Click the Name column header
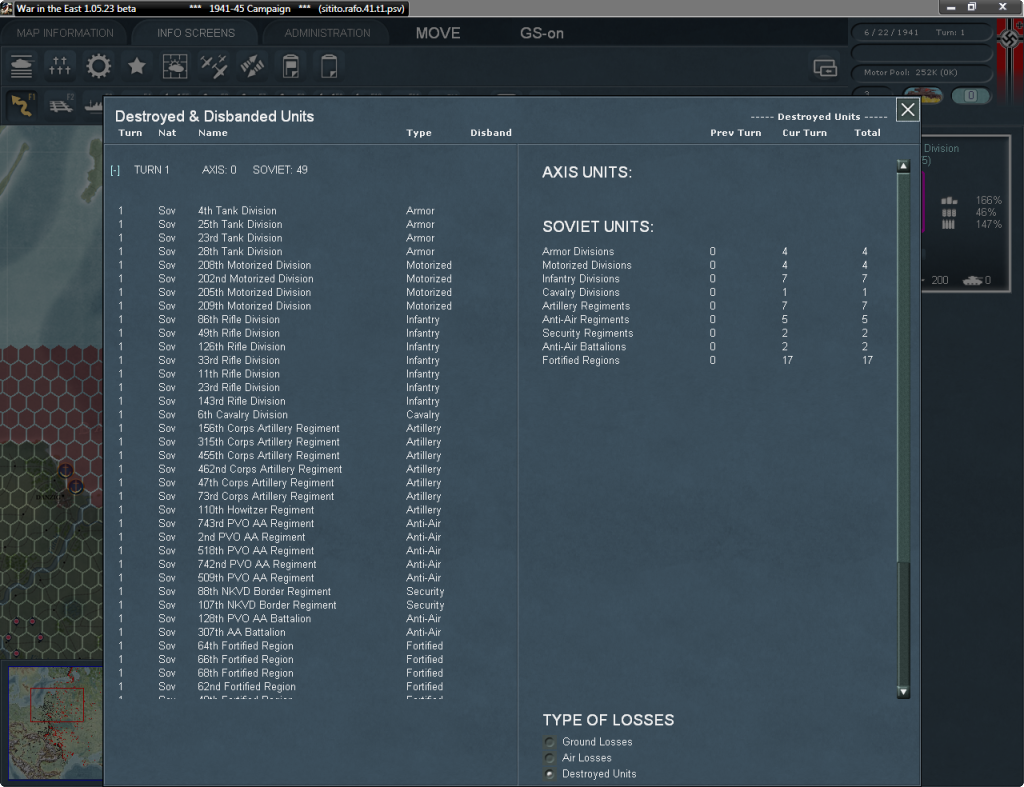The image size is (1024, 787). [x=213, y=133]
